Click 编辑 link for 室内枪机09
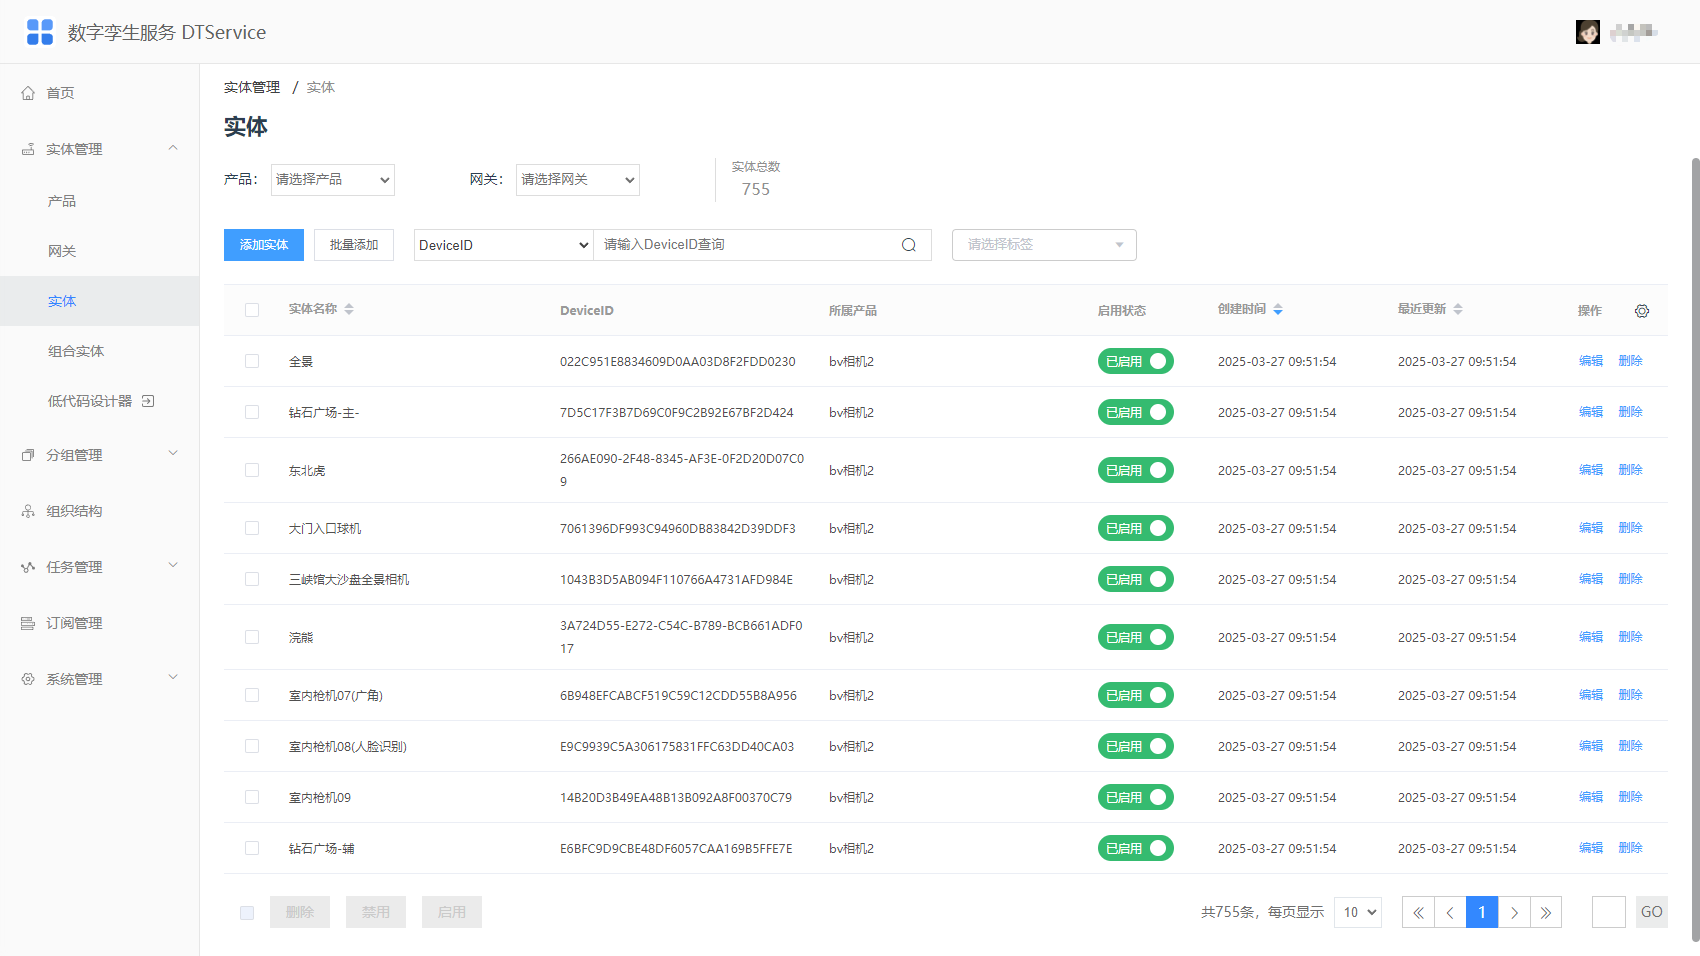Image resolution: width=1700 pixels, height=956 pixels. (1590, 797)
